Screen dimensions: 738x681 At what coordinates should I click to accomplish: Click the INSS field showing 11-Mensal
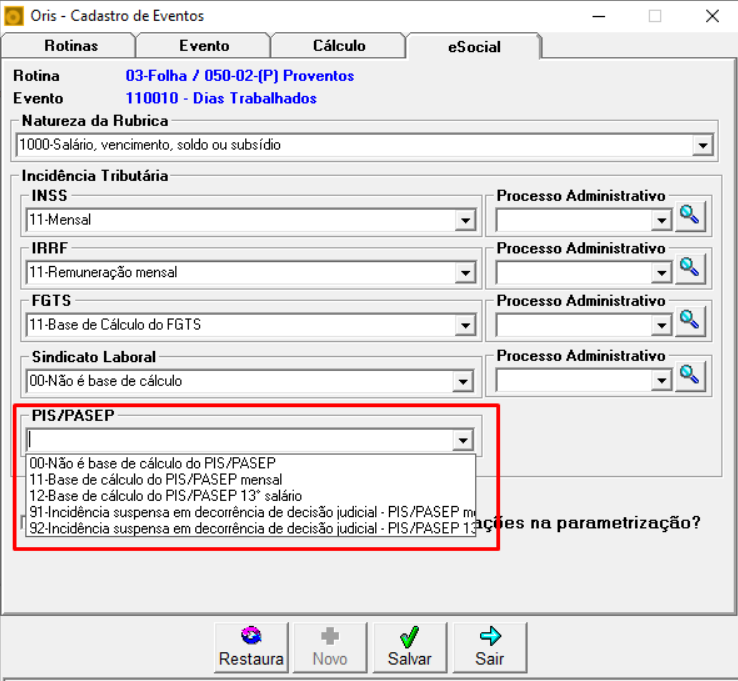tap(241, 220)
